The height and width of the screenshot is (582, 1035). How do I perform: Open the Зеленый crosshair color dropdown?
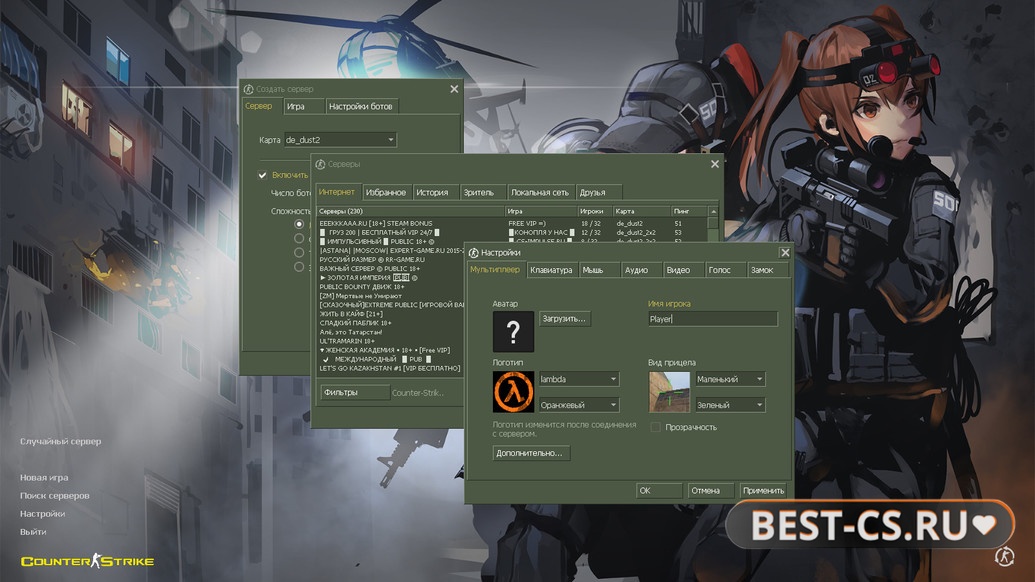tap(730, 404)
